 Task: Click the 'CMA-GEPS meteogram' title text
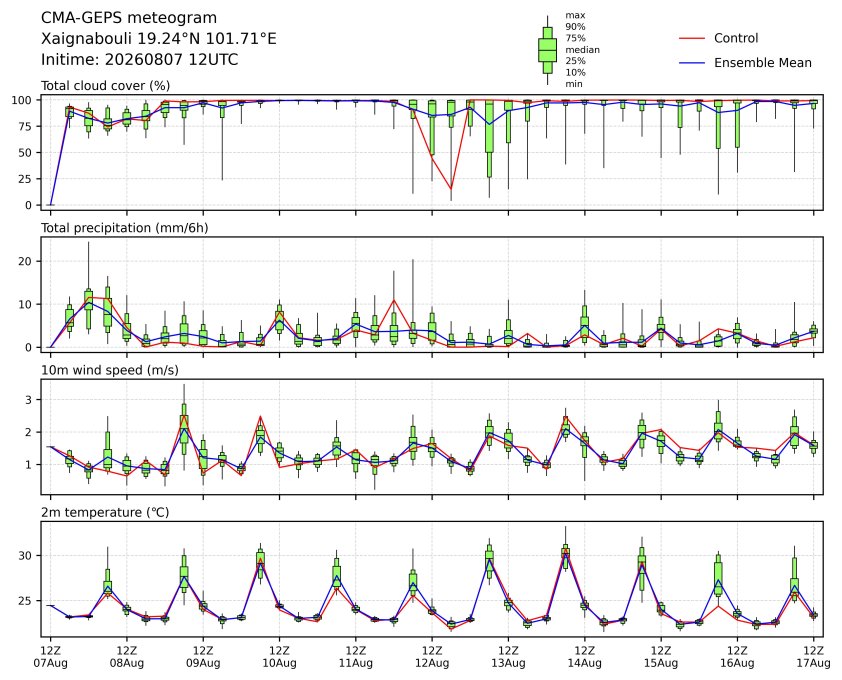tap(129, 18)
